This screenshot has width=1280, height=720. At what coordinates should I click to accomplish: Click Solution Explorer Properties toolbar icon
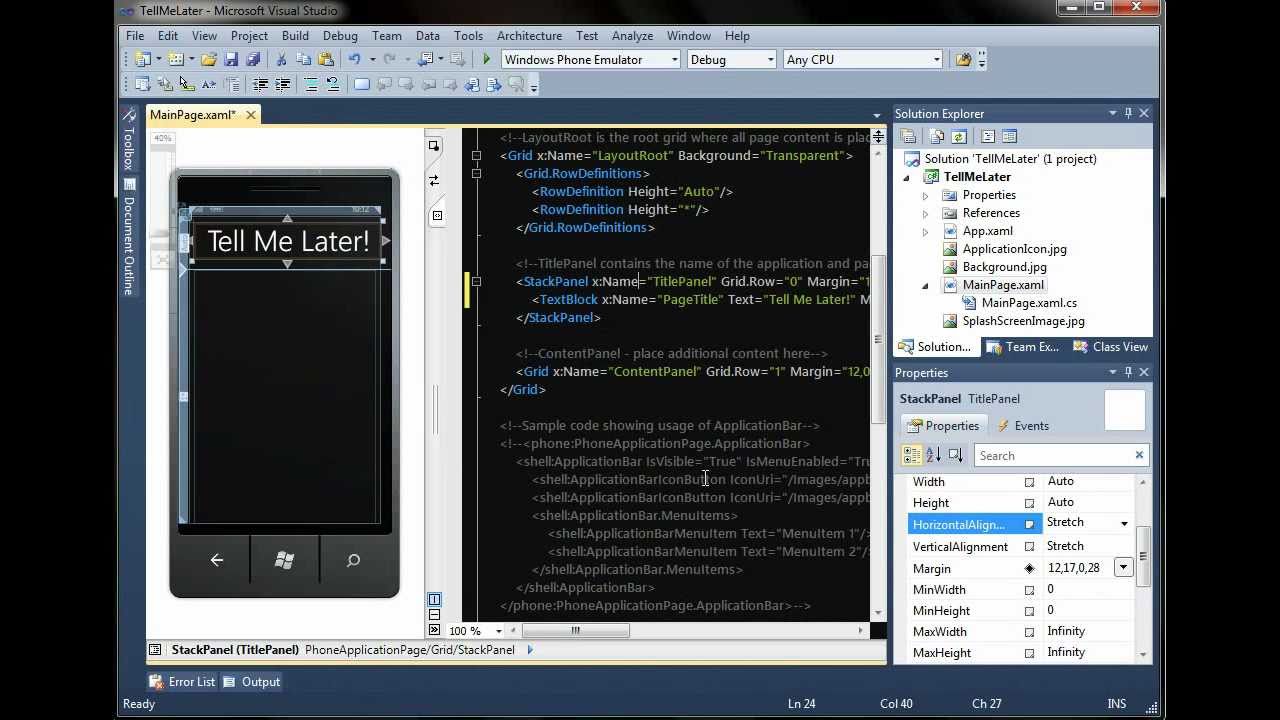pos(908,137)
